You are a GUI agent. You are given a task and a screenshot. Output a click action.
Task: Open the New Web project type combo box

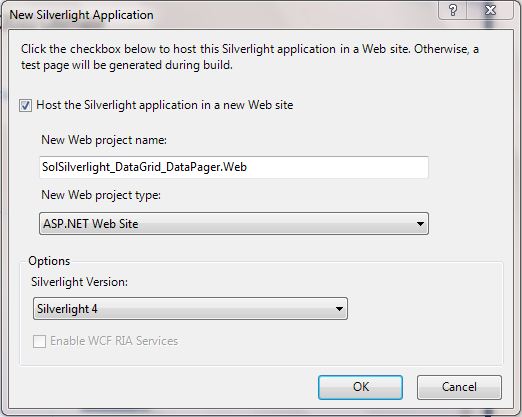pos(234,224)
